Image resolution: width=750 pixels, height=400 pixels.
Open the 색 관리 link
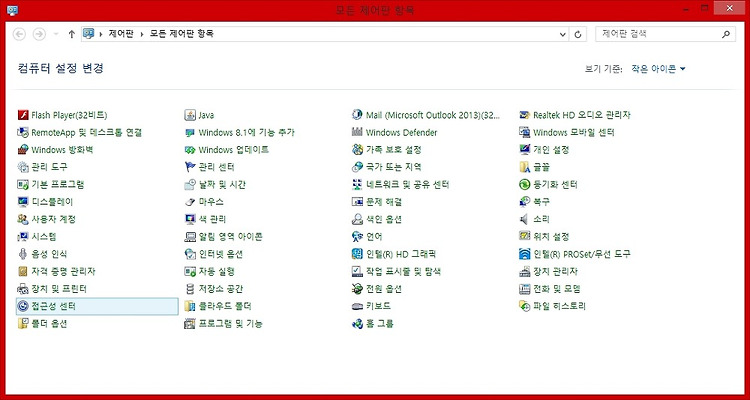coord(212,220)
